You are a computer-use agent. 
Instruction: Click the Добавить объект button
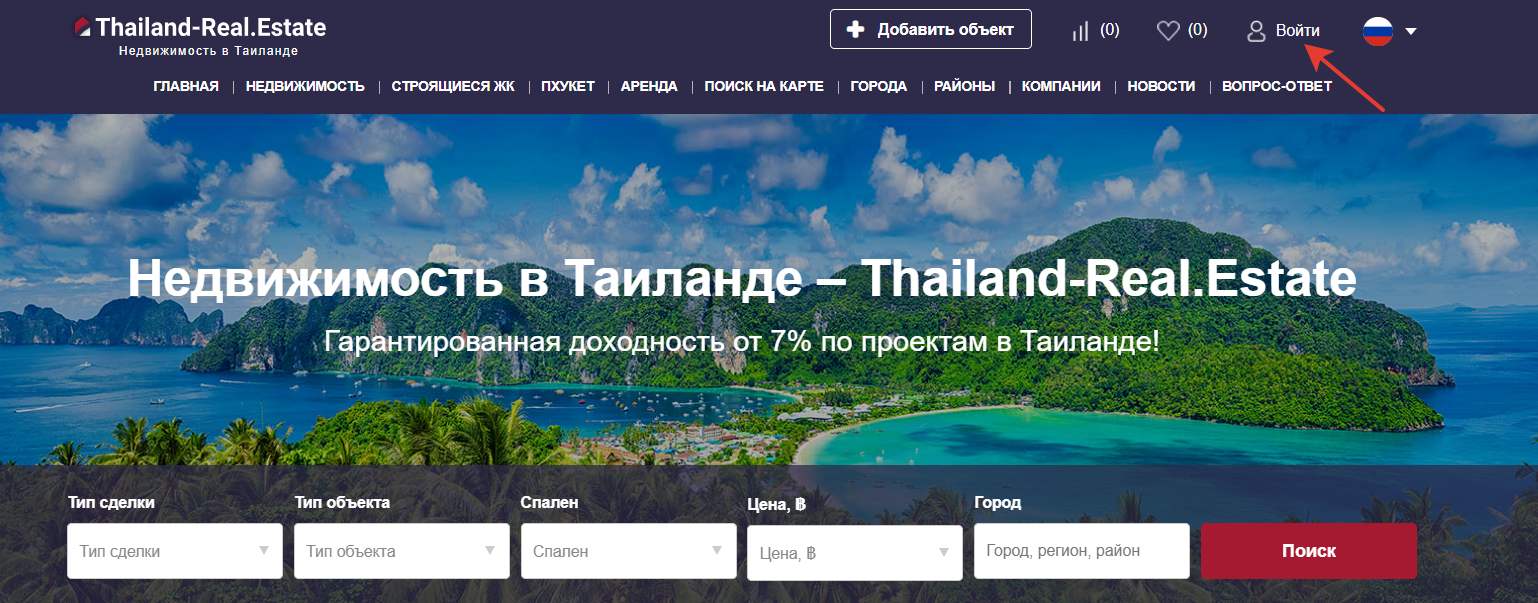click(x=931, y=29)
